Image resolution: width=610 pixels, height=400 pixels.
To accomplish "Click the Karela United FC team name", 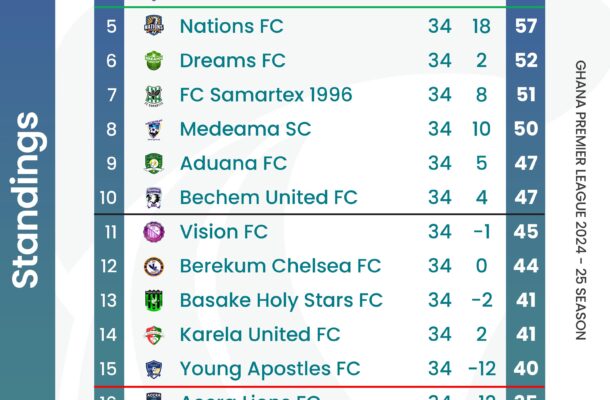I will pos(260,335).
